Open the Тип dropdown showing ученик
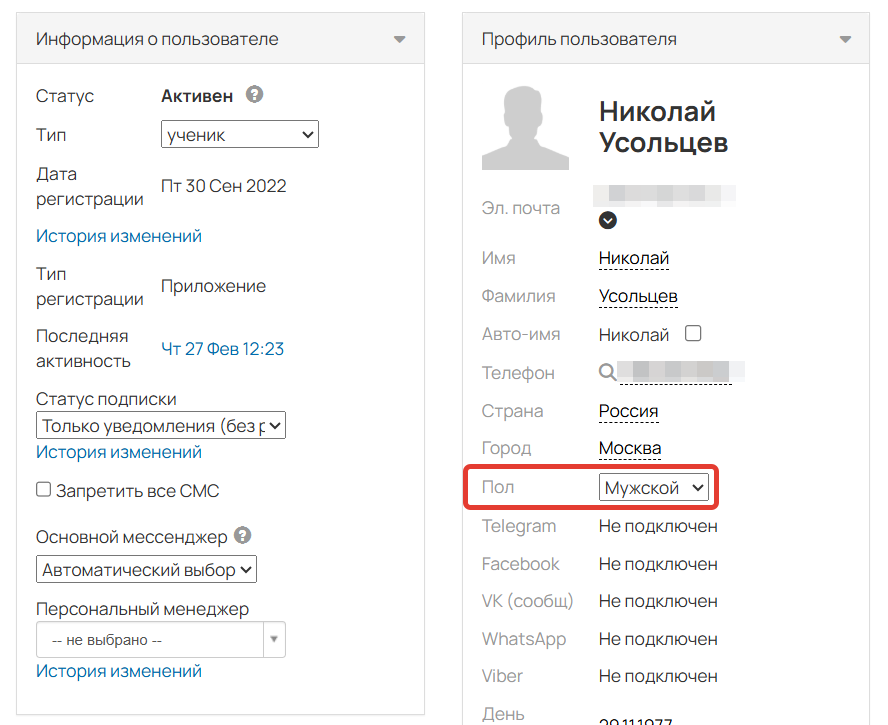 pos(240,134)
